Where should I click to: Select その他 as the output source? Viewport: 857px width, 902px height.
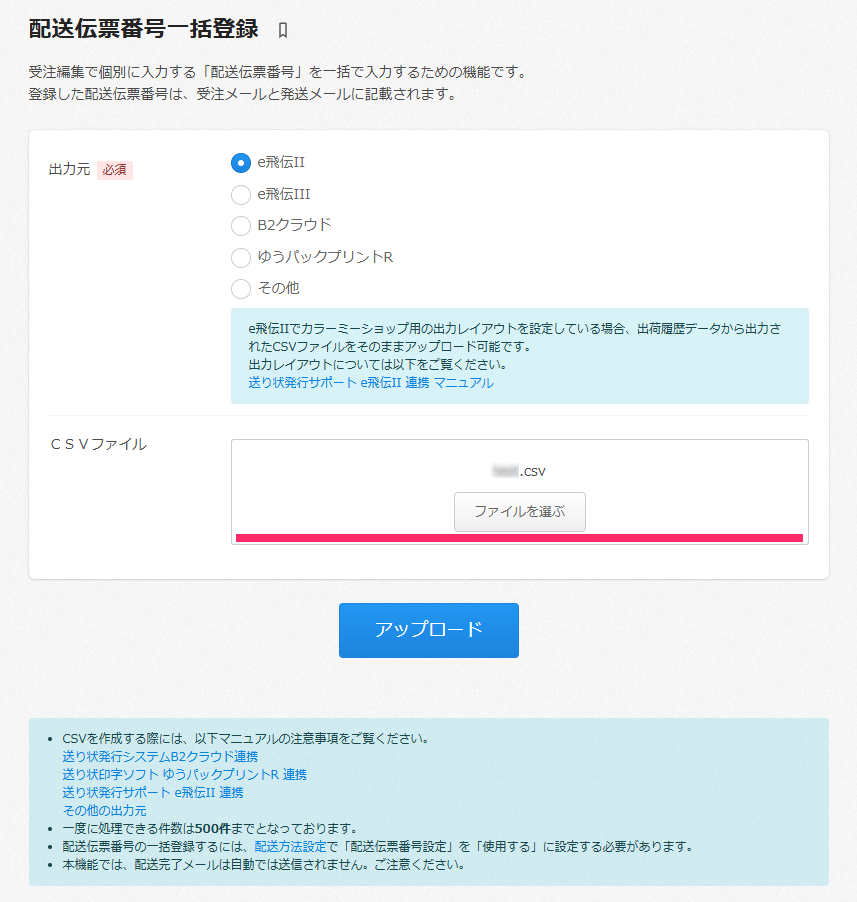(240, 288)
